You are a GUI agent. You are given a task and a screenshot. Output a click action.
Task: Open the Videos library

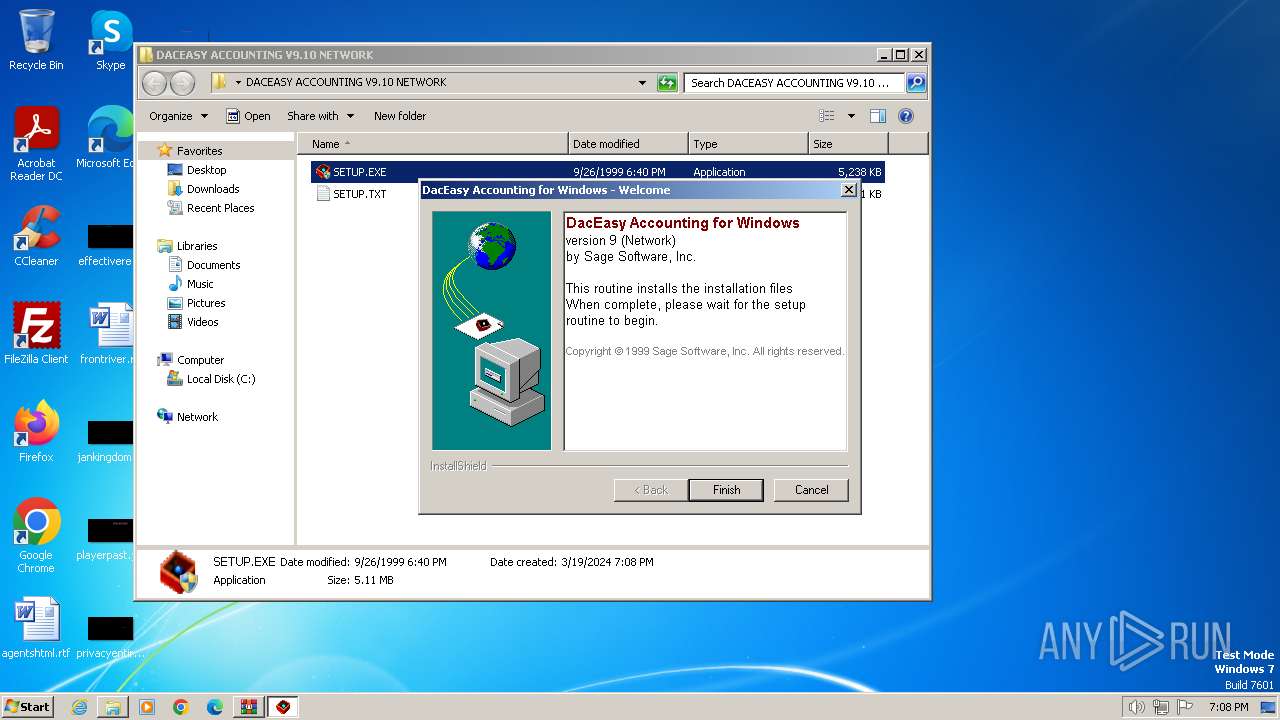pyautogui.click(x=202, y=322)
